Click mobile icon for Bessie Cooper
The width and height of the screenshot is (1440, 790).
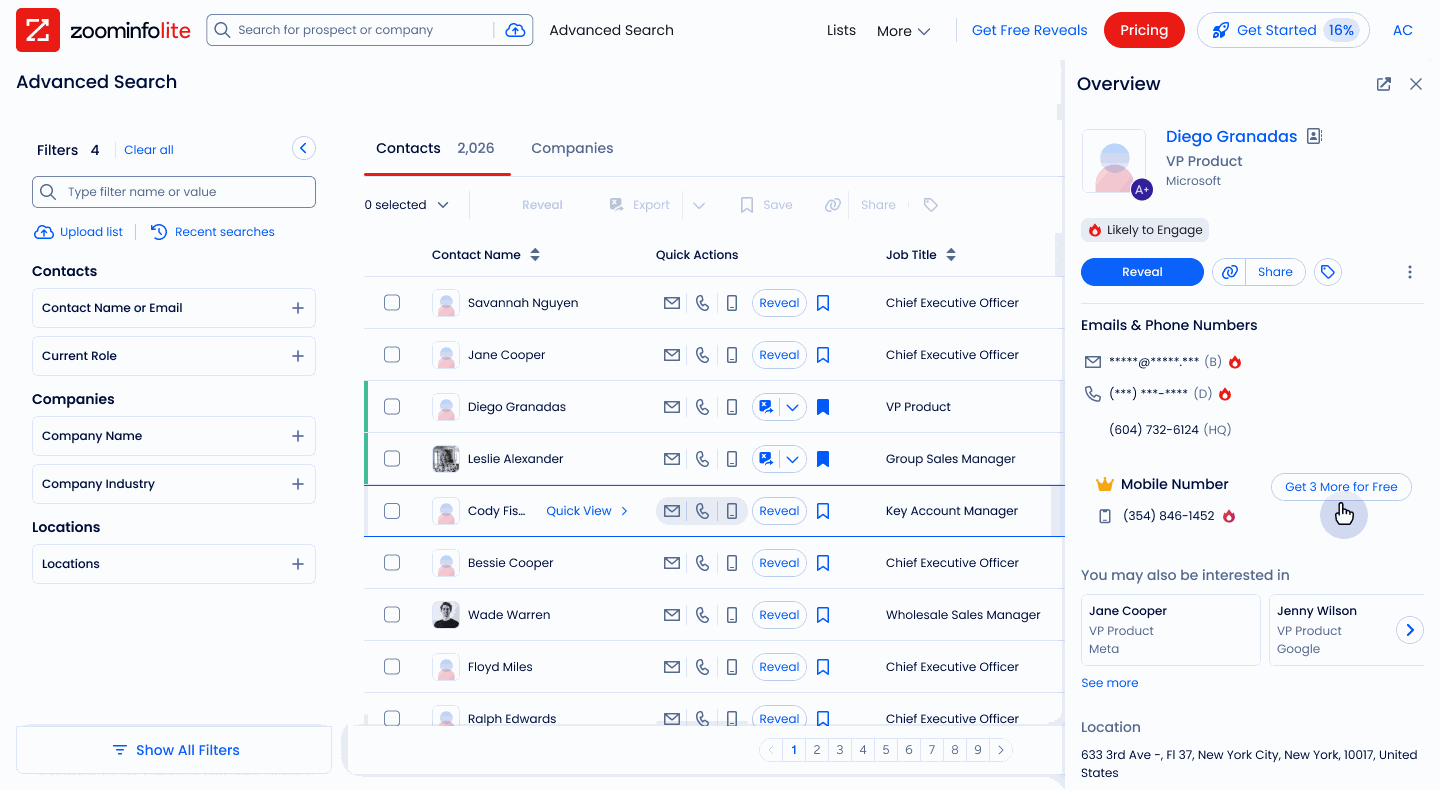point(732,563)
